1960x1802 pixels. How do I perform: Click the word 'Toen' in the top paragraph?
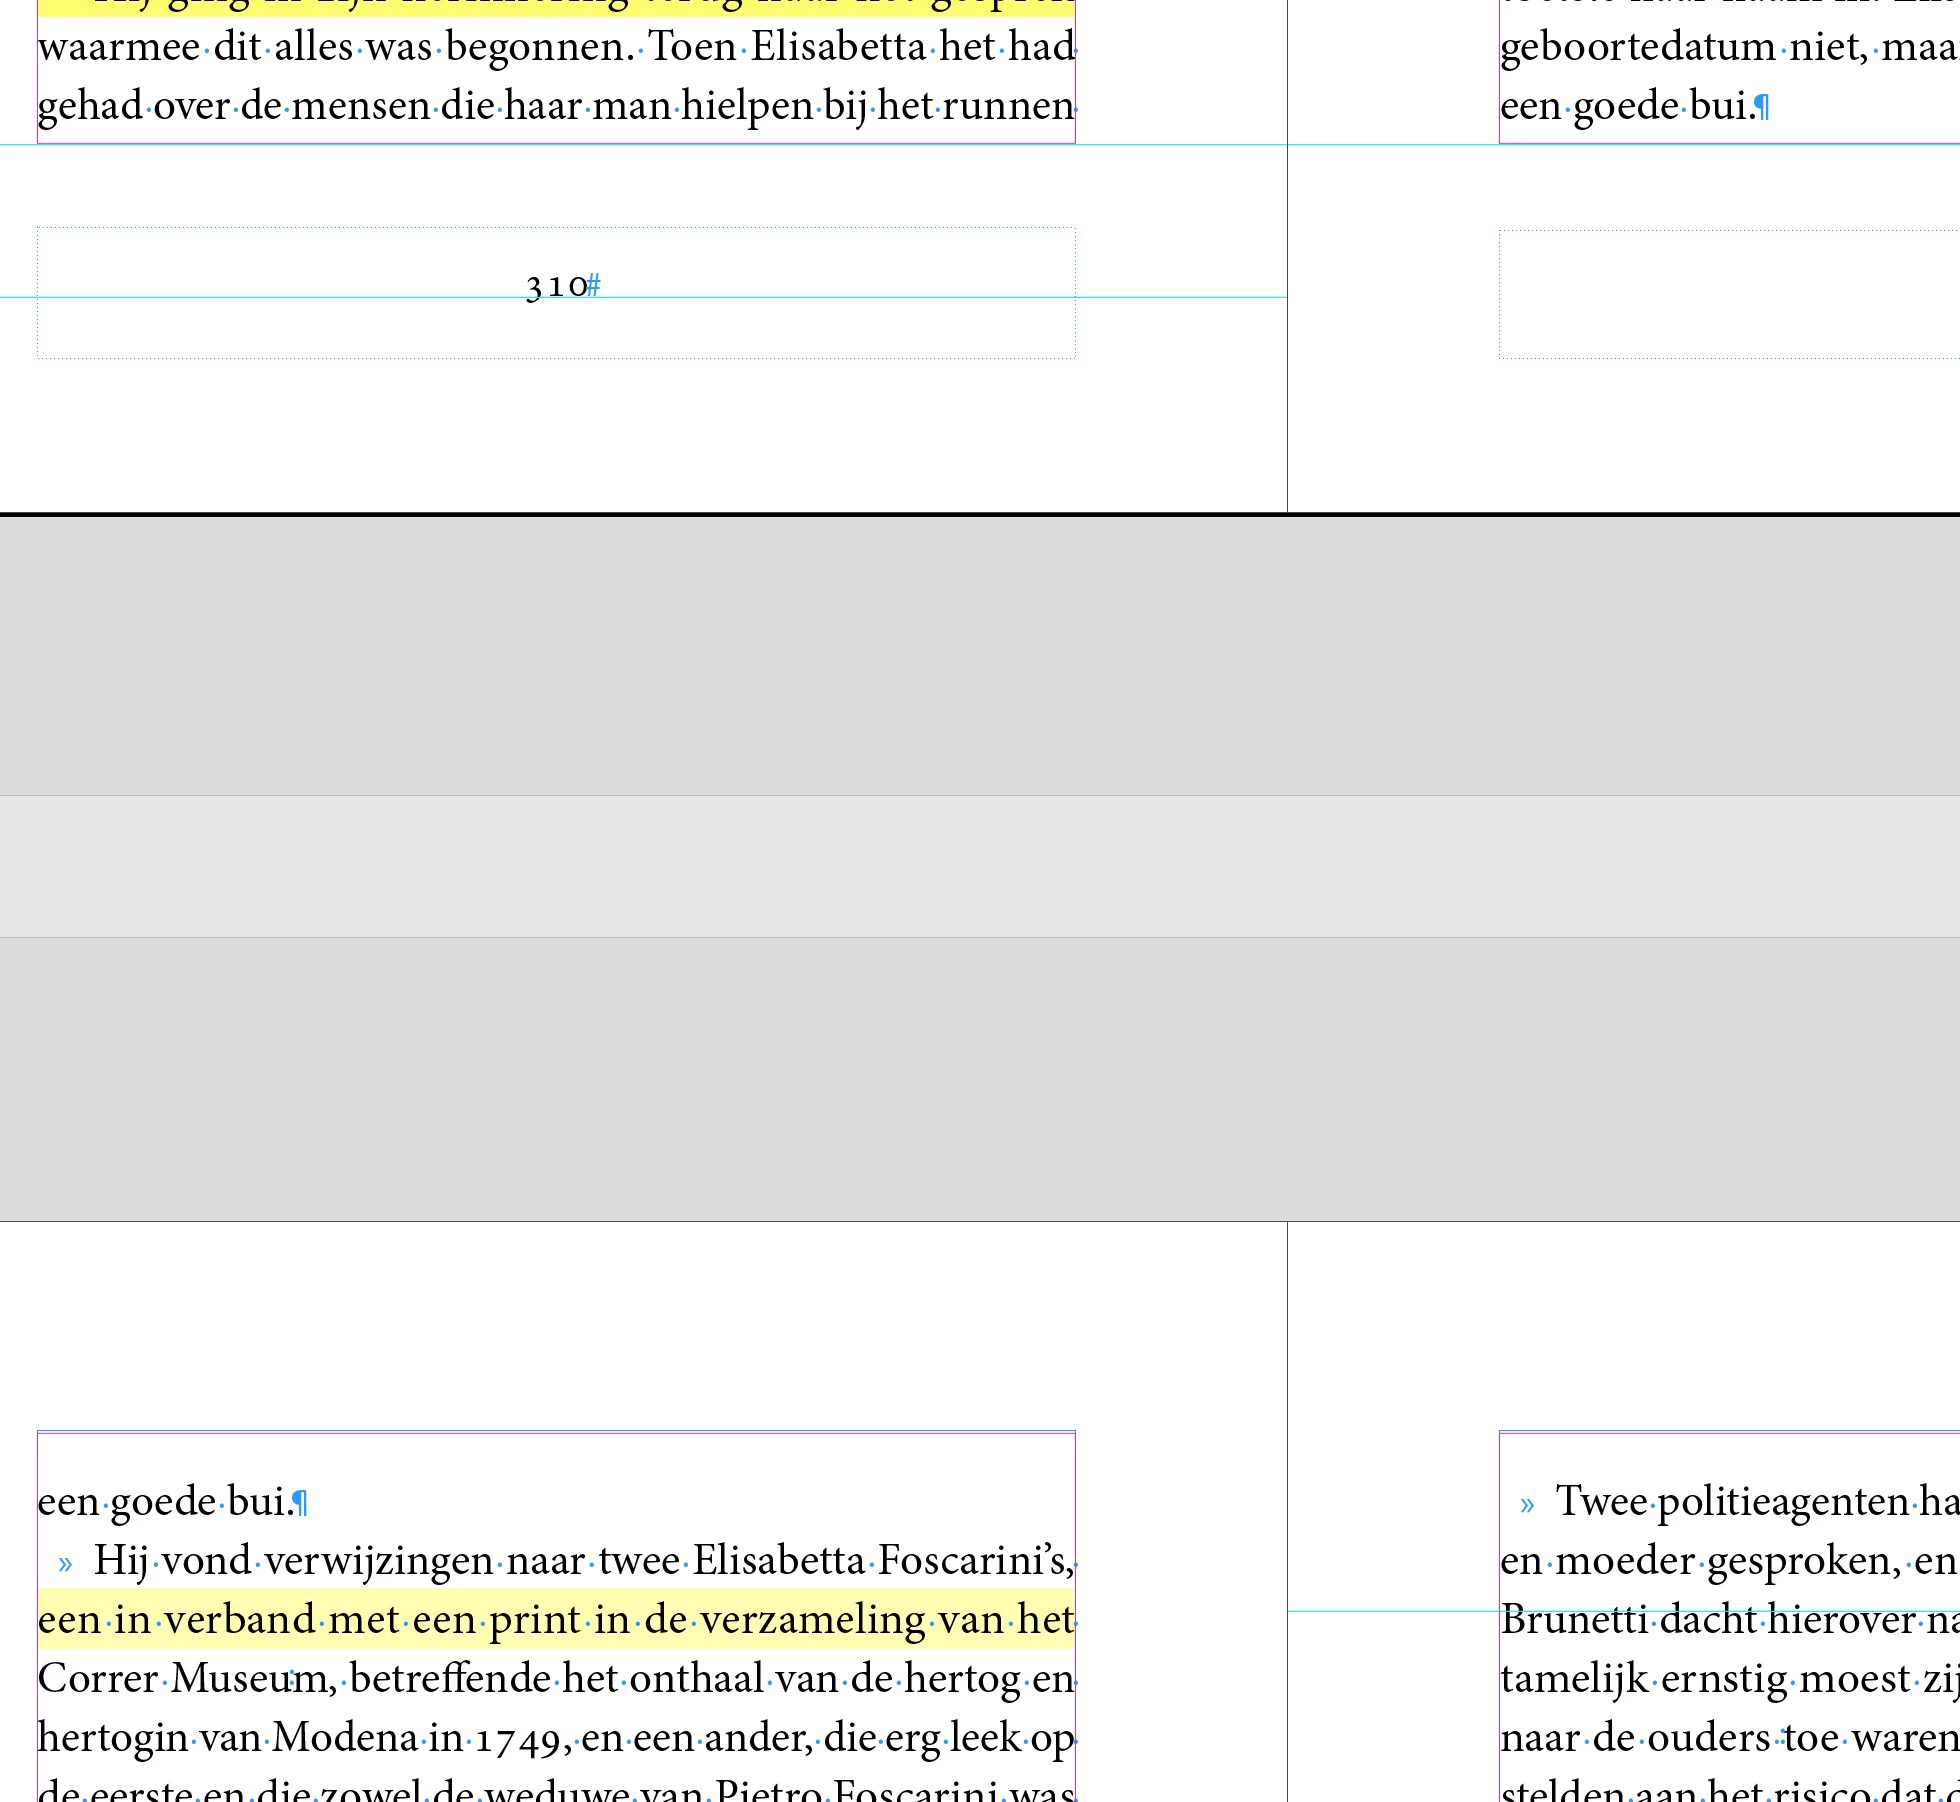point(692,47)
